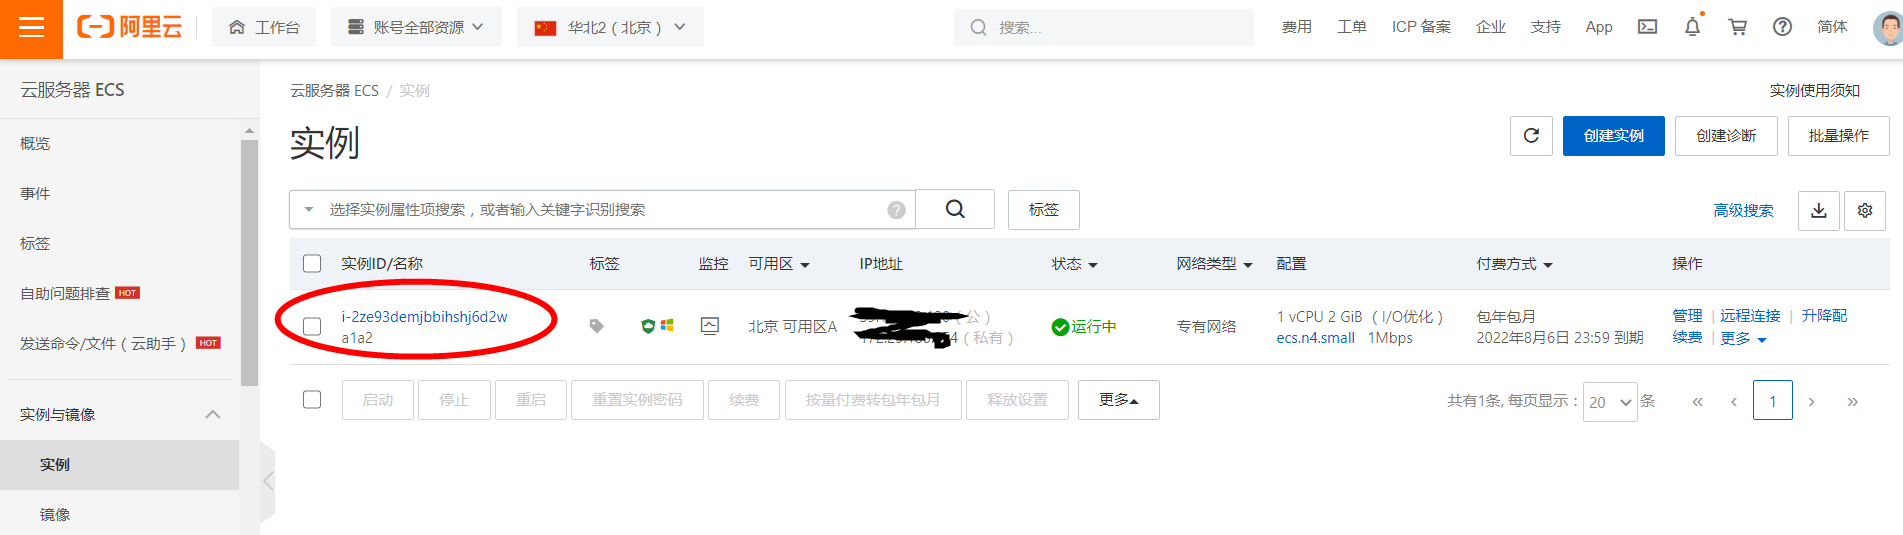The height and width of the screenshot is (535, 1903).
Task: Open the ICP 备案 menu
Action: pyautogui.click(x=1421, y=27)
